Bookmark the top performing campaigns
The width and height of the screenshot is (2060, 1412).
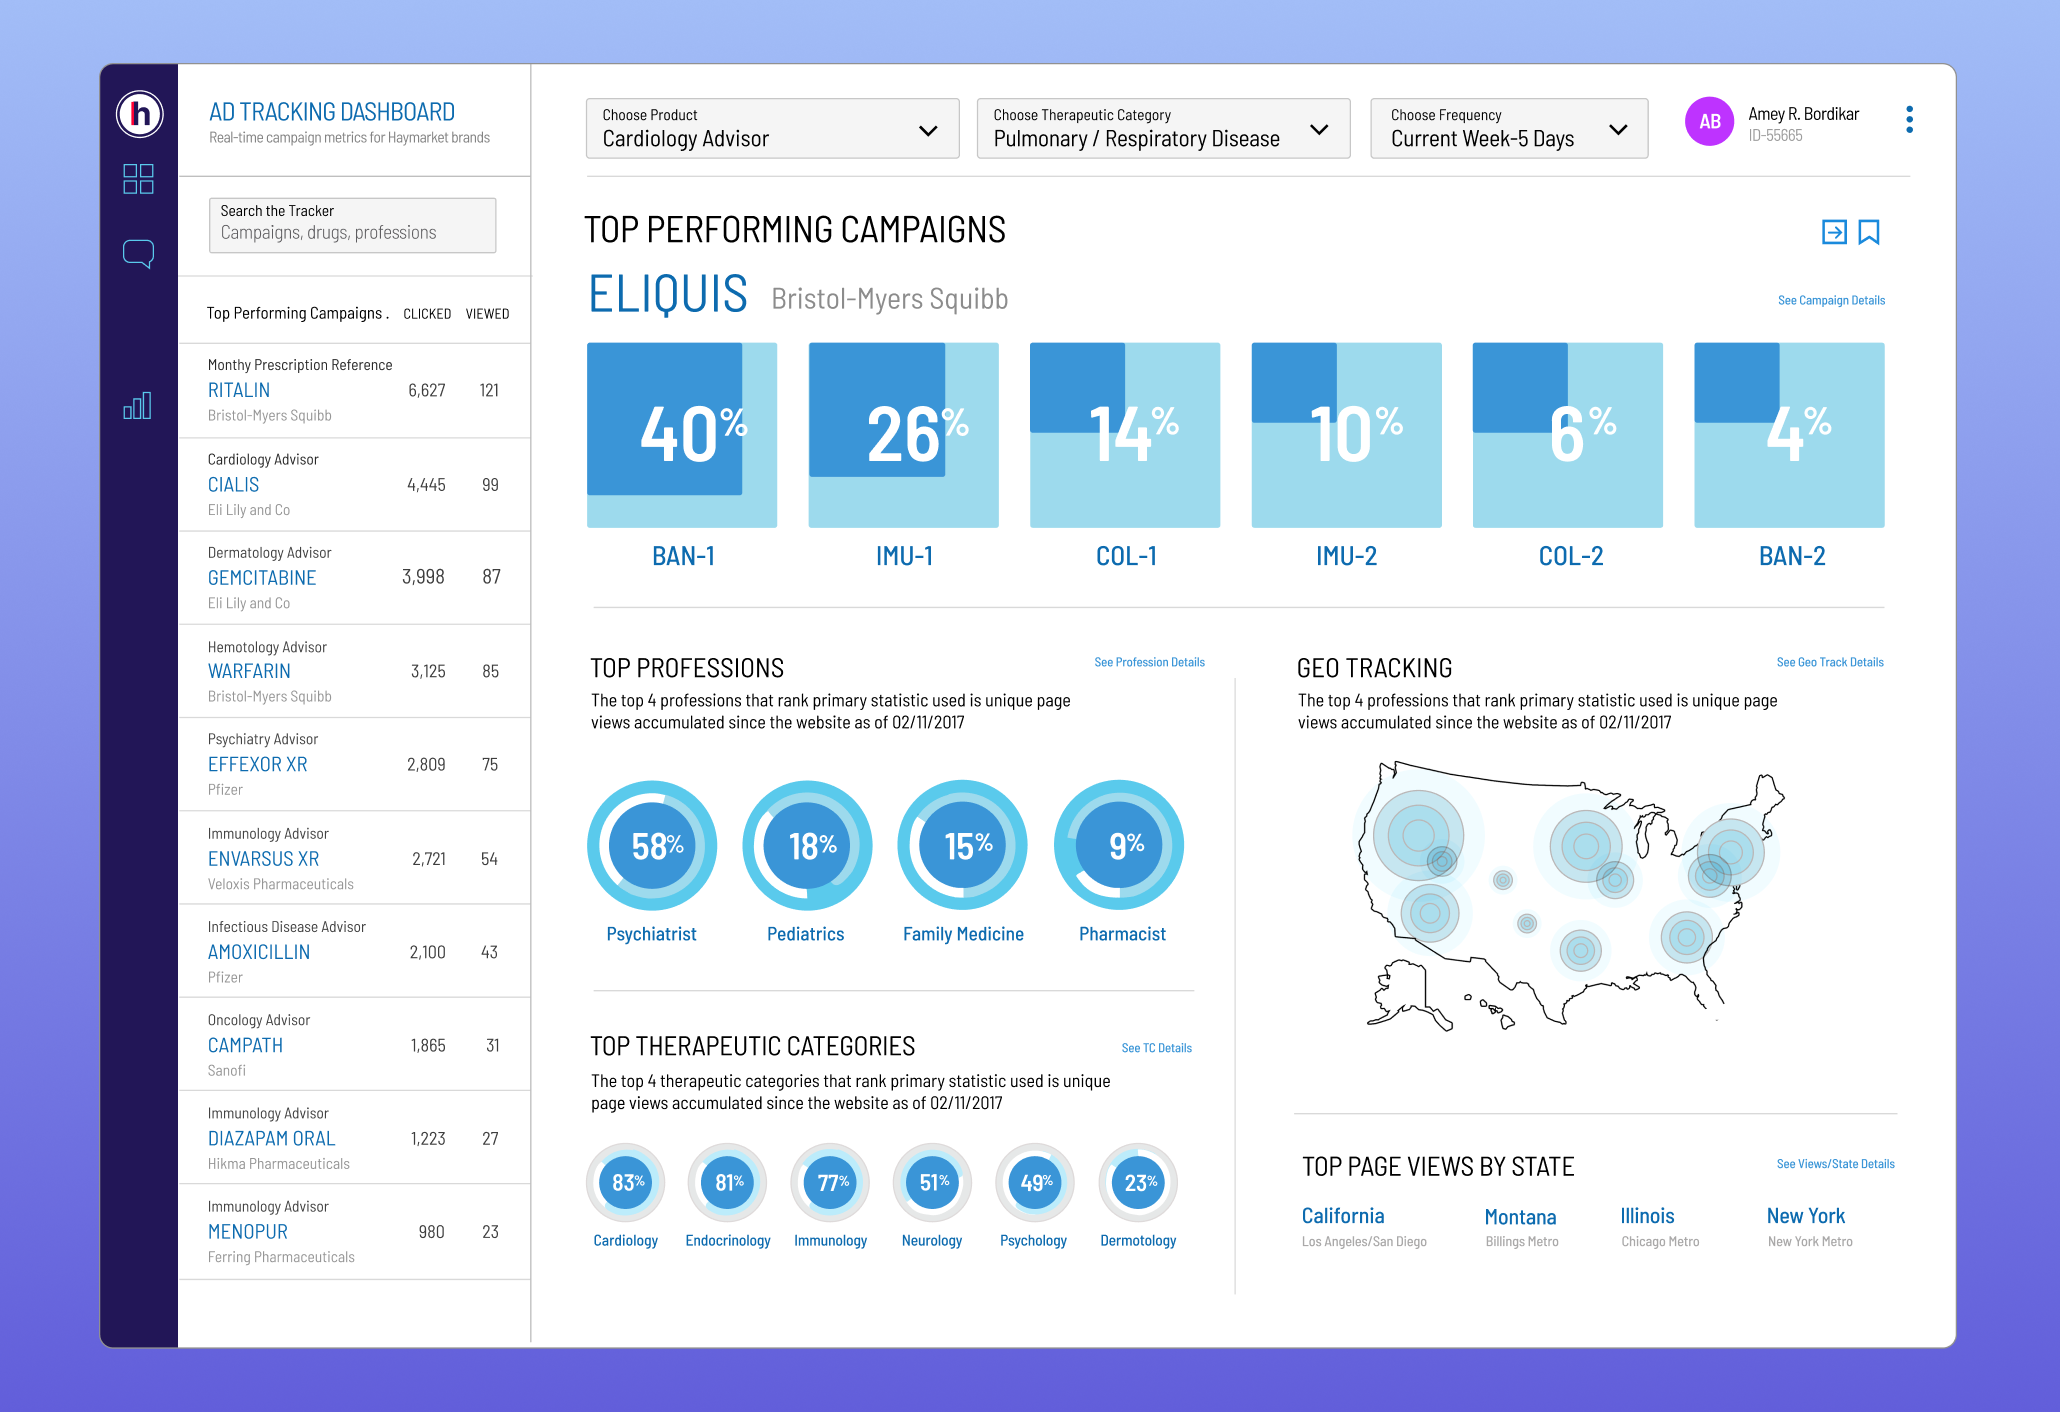pyautogui.click(x=1868, y=232)
